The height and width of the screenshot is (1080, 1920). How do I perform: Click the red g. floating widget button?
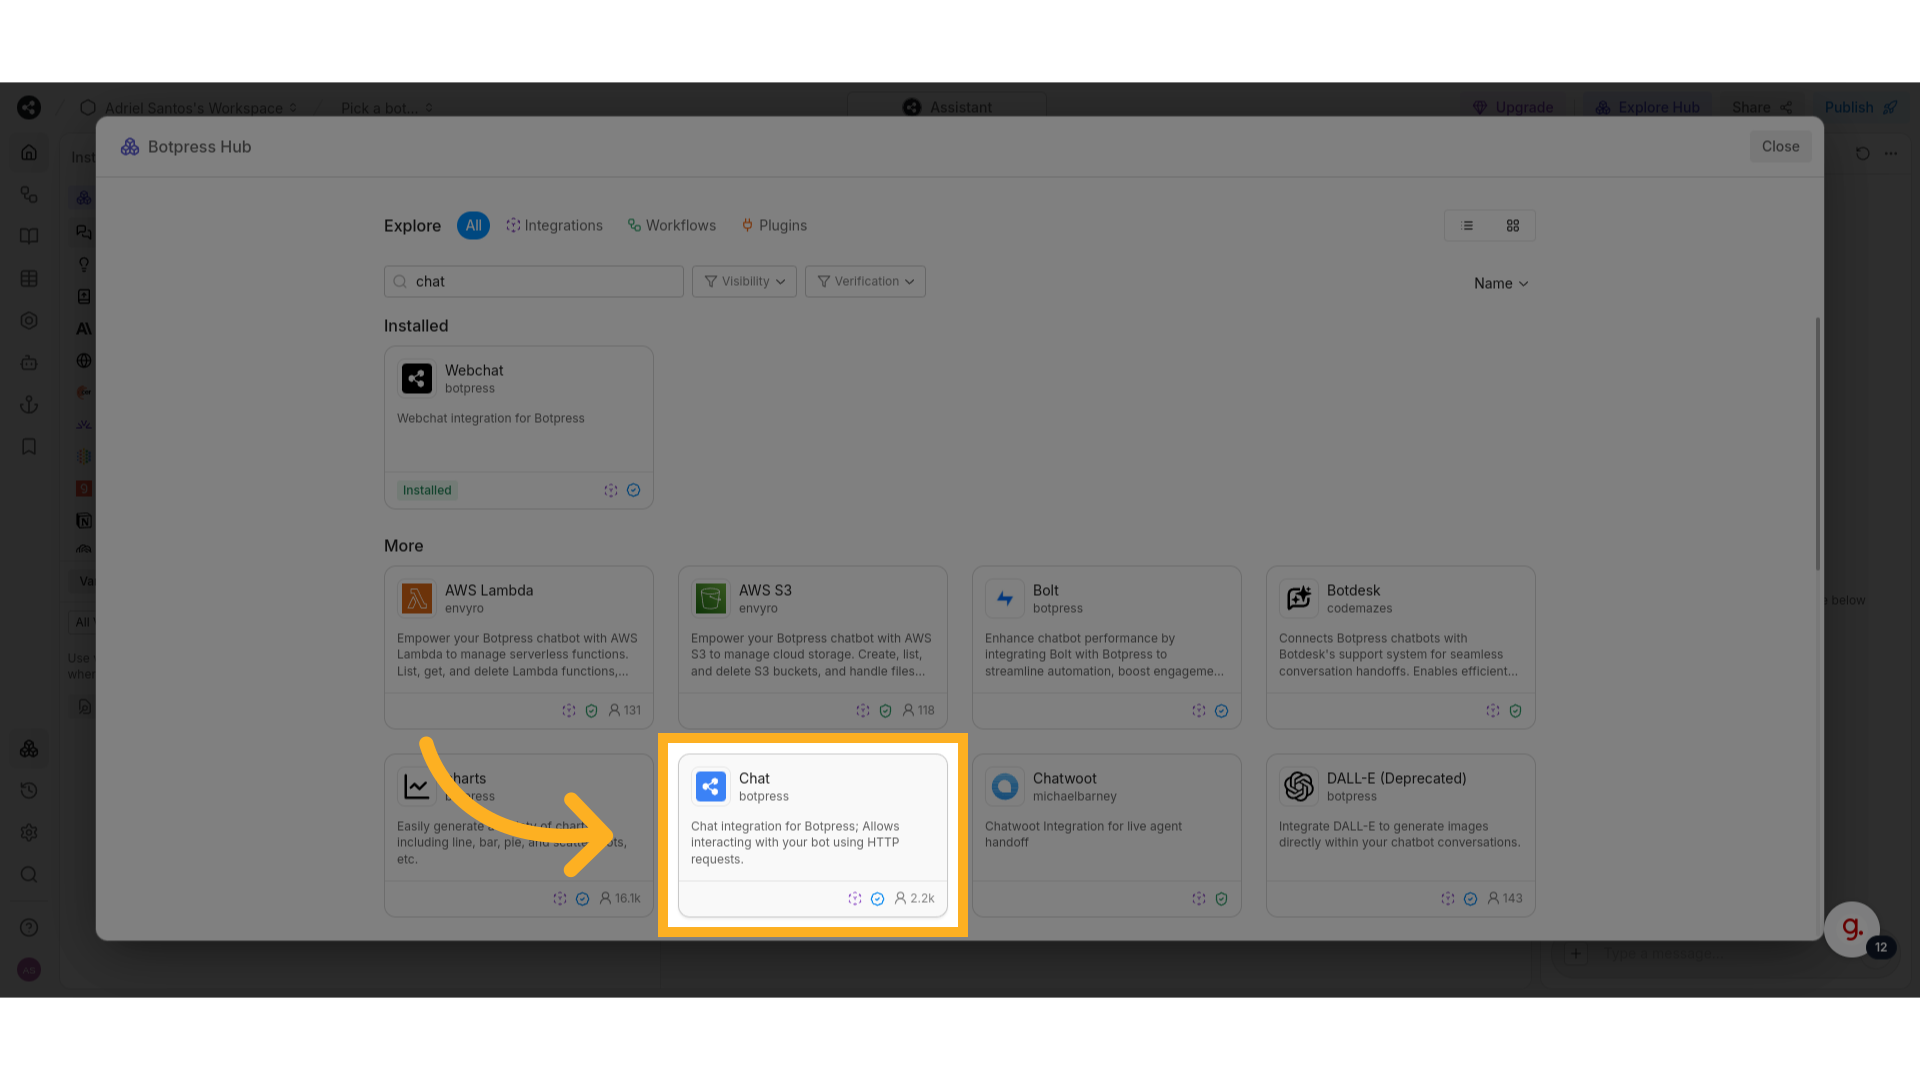coord(1852,929)
